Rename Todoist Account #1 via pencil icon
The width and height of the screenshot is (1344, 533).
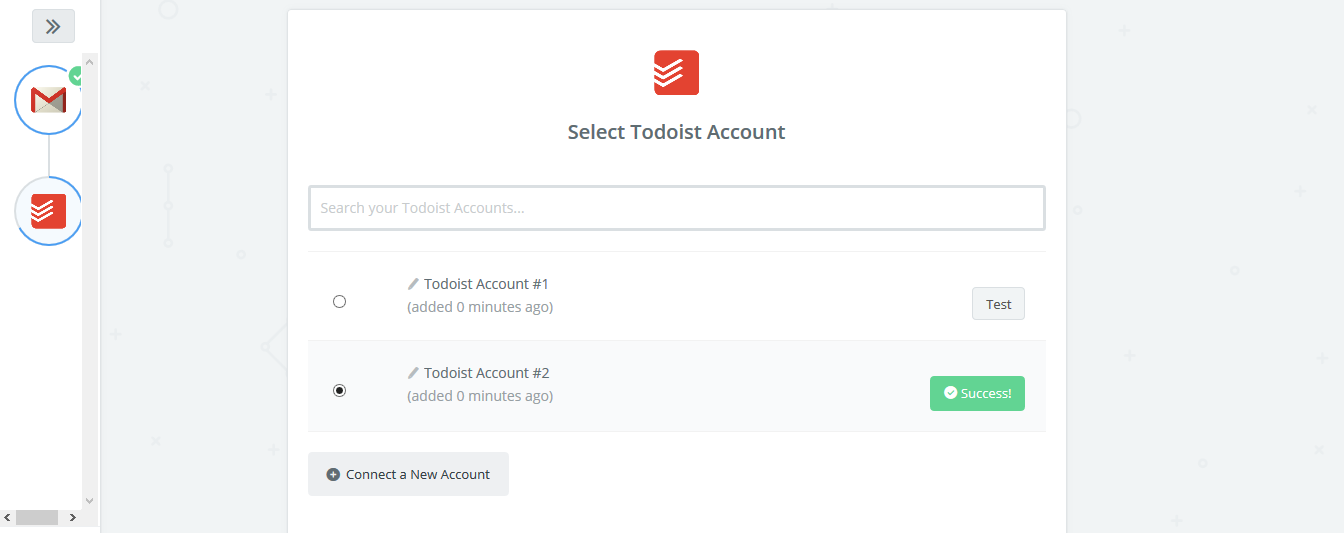[x=413, y=284]
